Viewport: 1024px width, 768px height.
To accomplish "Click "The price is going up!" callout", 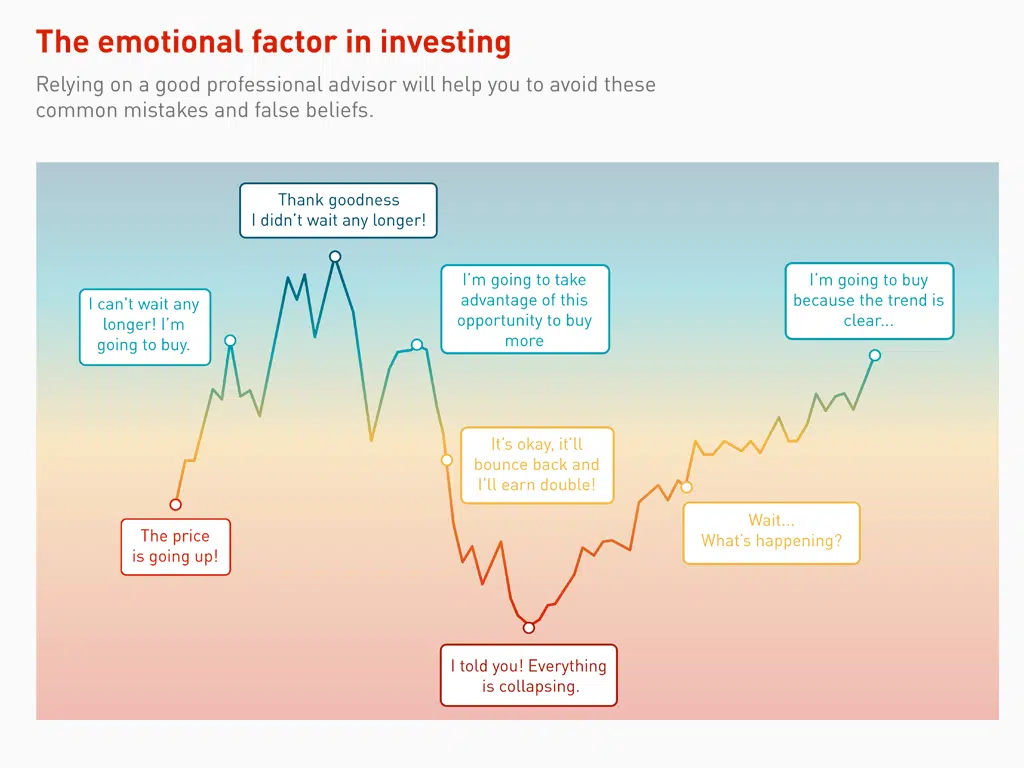I will click(x=175, y=547).
